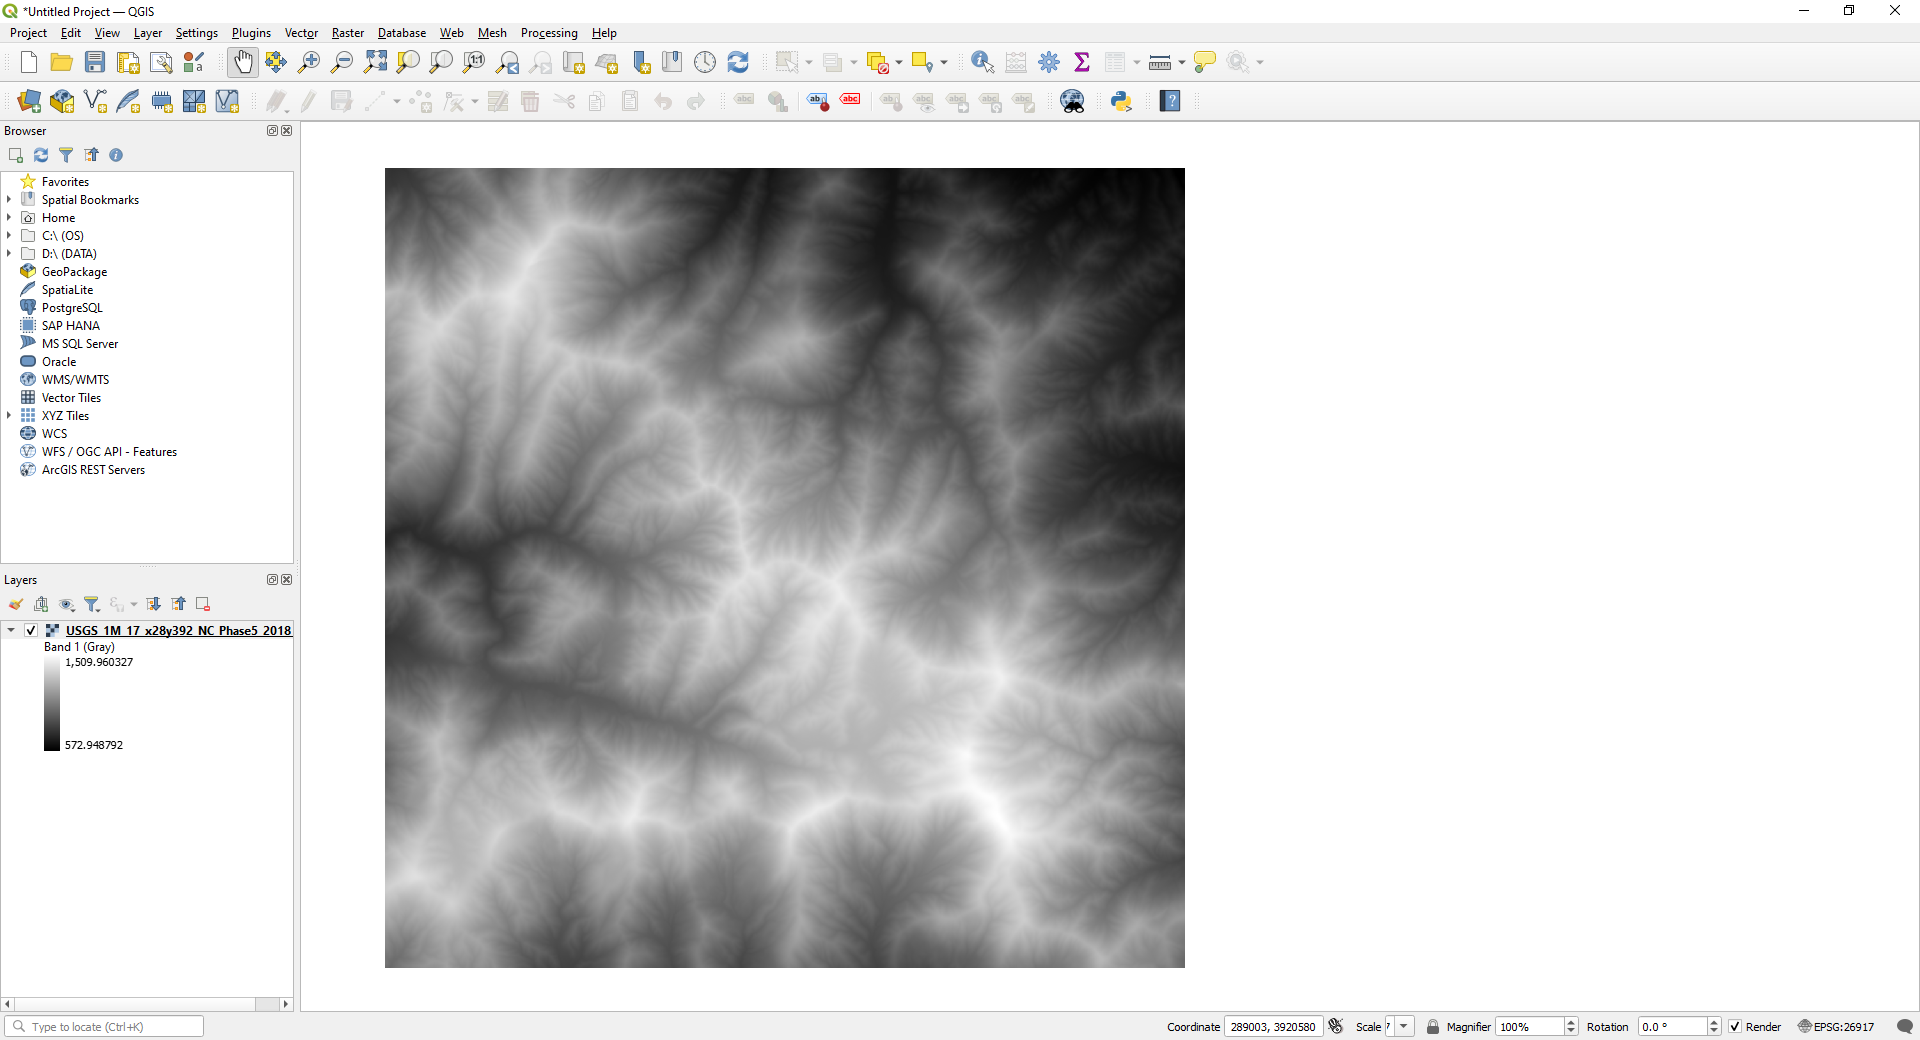Zoom to native resolution 1:1 icon
Viewport: 1920px width, 1040px height.
[x=474, y=62]
